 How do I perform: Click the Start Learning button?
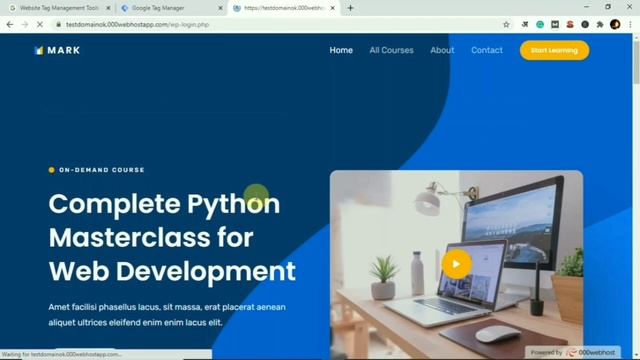point(554,50)
